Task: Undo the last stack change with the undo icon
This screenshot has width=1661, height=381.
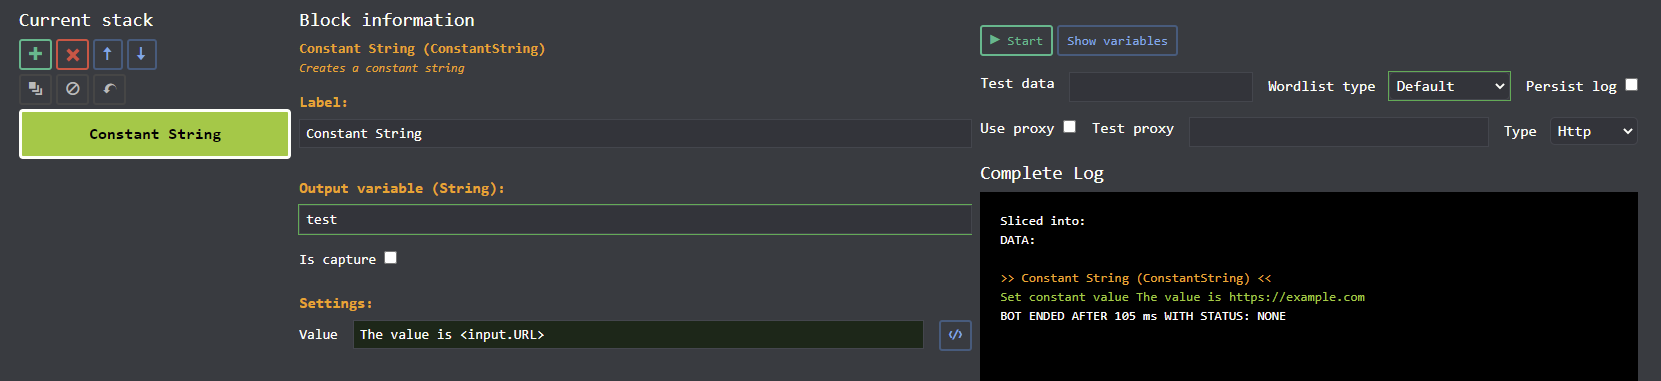Action: (109, 89)
